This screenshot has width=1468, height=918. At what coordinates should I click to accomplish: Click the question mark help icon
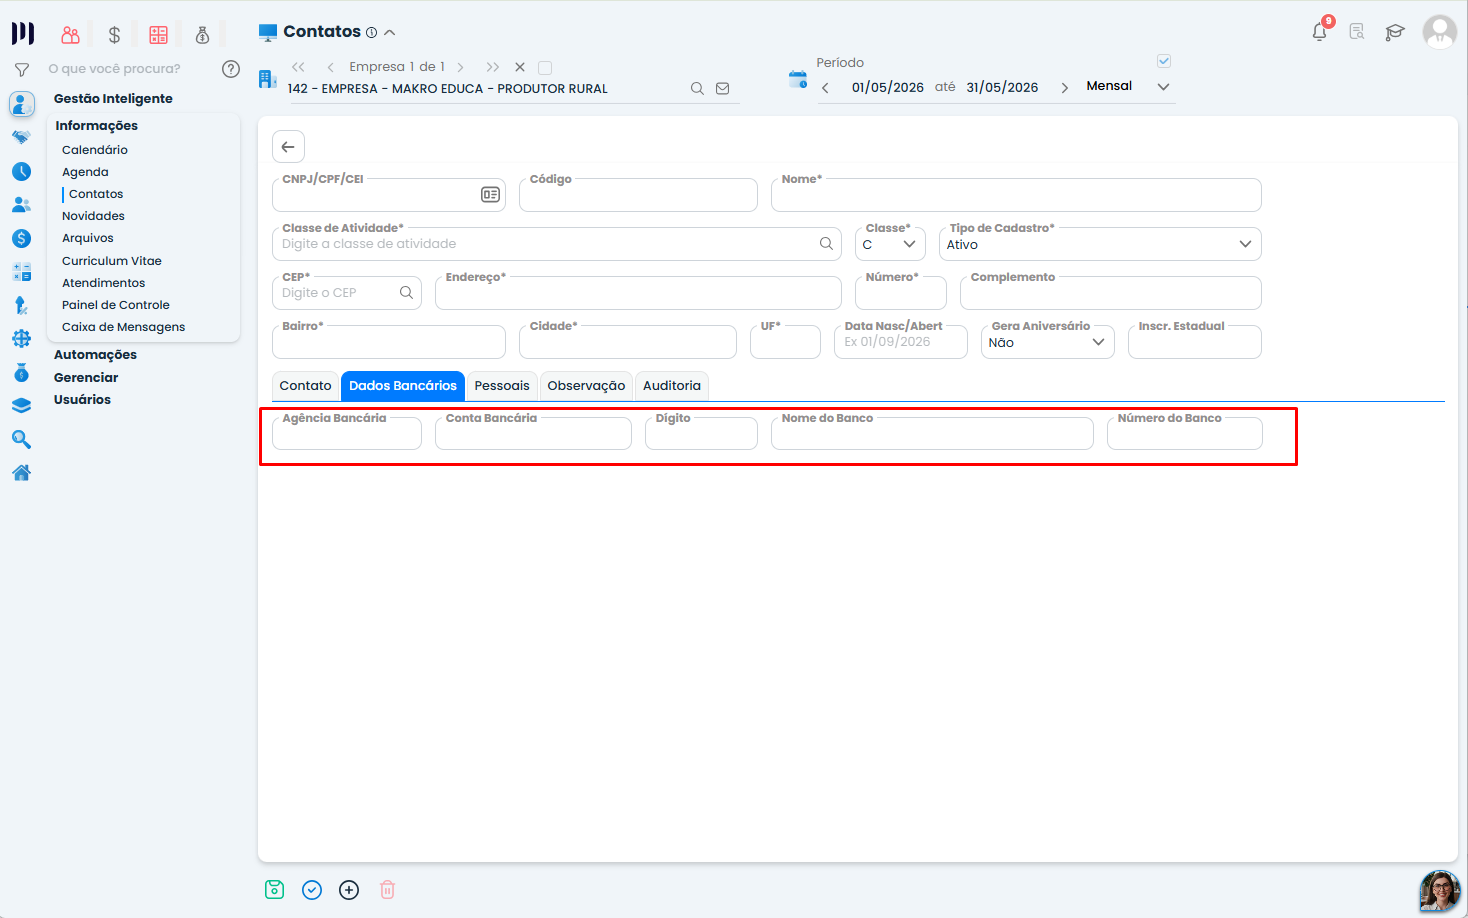231,69
